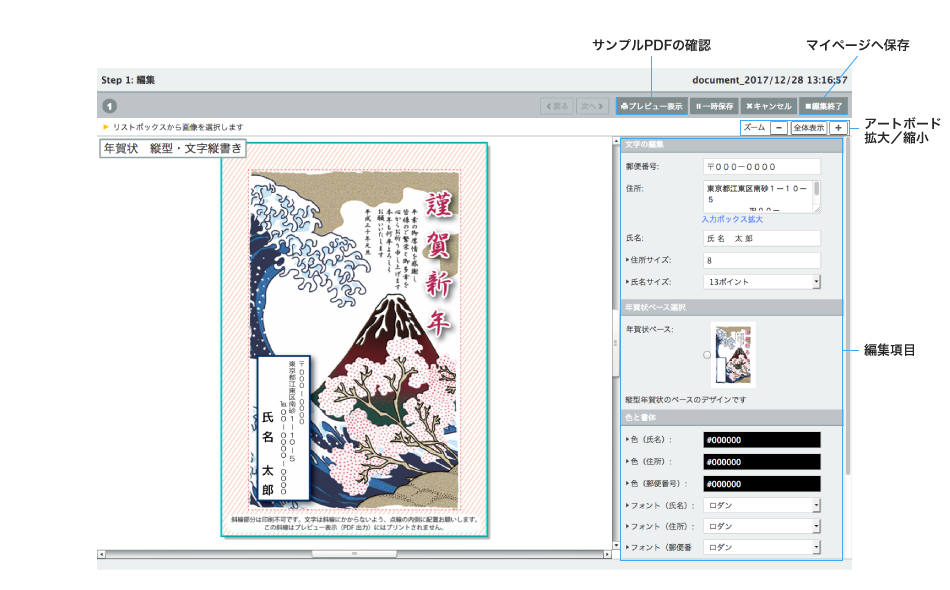Click the プレビュー表示 preview button
This screenshot has height=590, width=950.
click(x=652, y=106)
